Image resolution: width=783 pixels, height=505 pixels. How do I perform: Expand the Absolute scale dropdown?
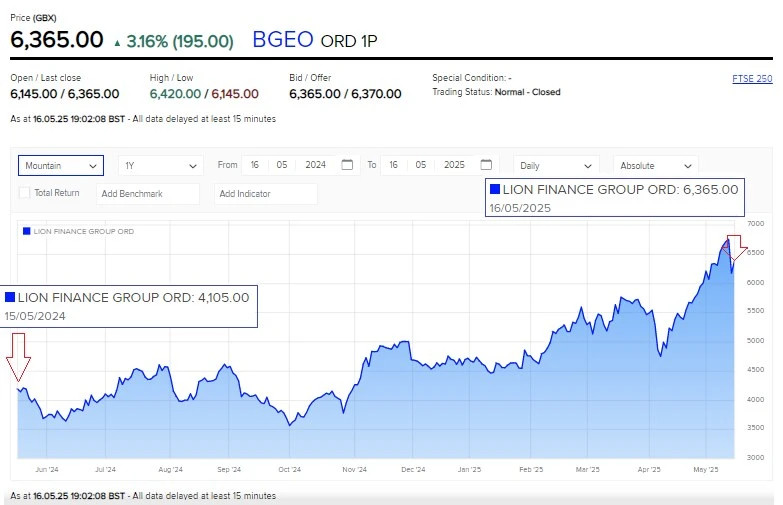point(656,165)
